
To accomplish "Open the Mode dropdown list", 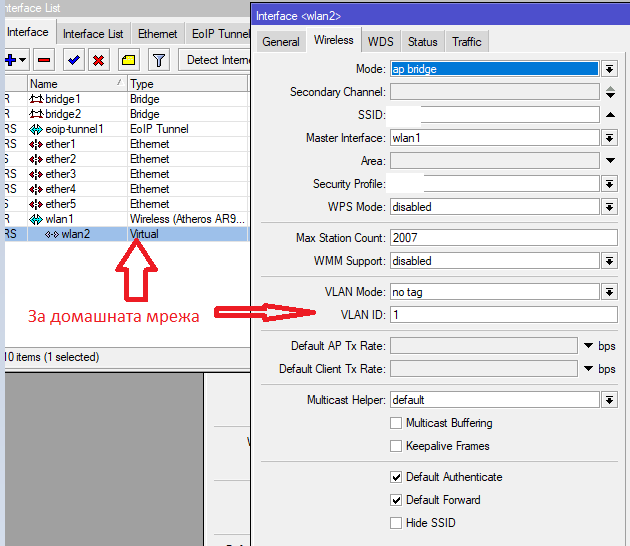I will coord(610,69).
